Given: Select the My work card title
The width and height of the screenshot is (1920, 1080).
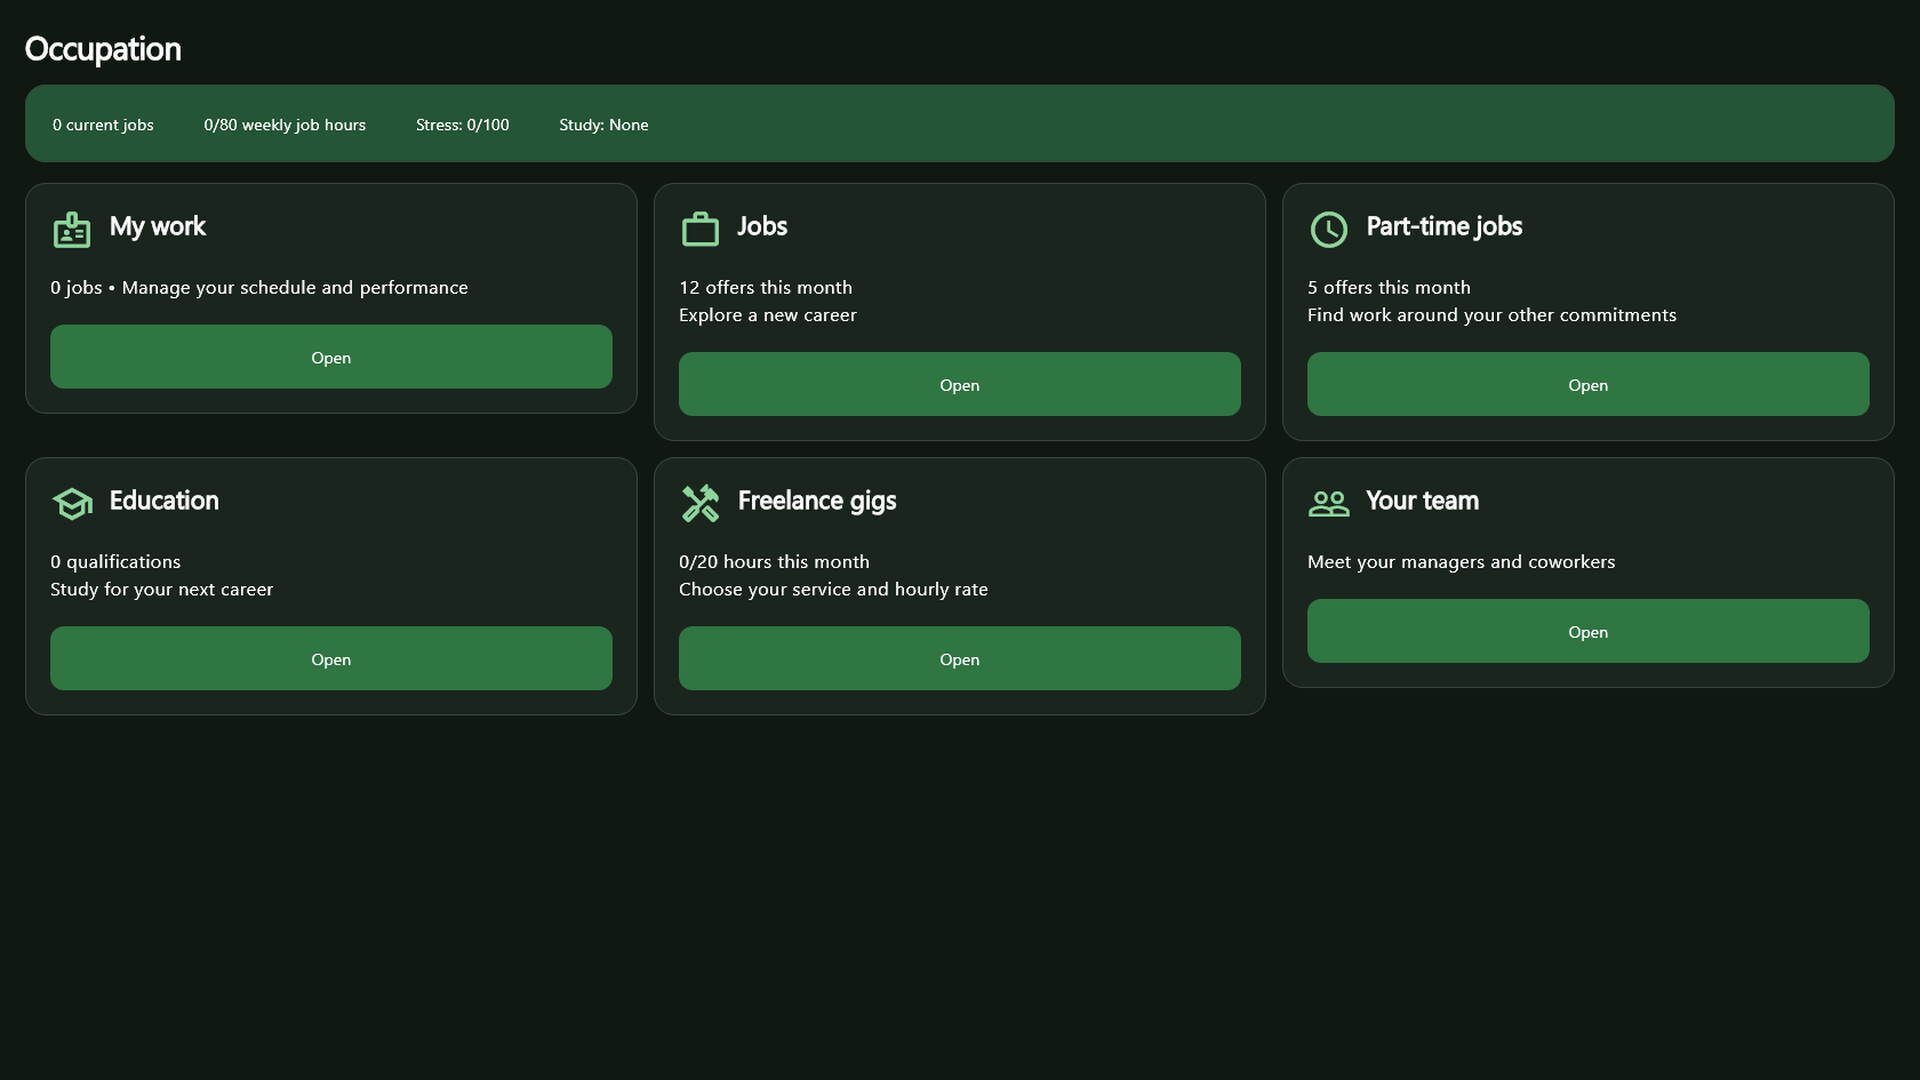Looking at the screenshot, I should point(157,227).
